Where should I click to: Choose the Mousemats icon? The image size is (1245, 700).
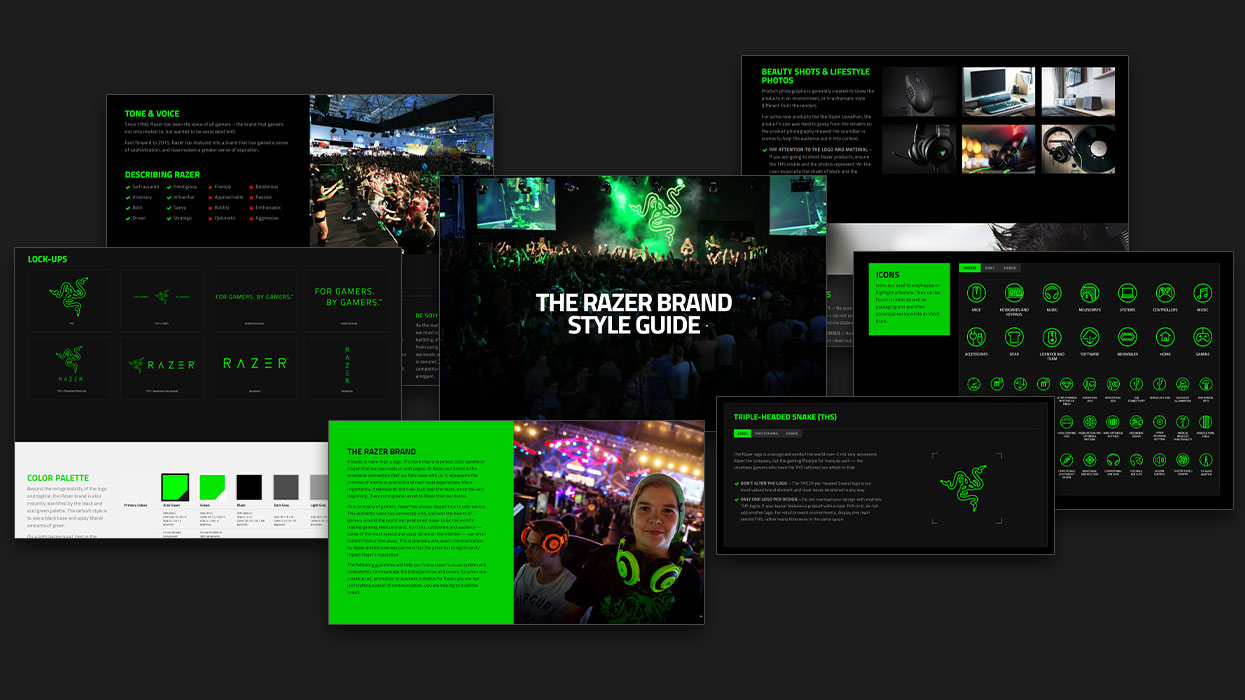(x=1089, y=293)
